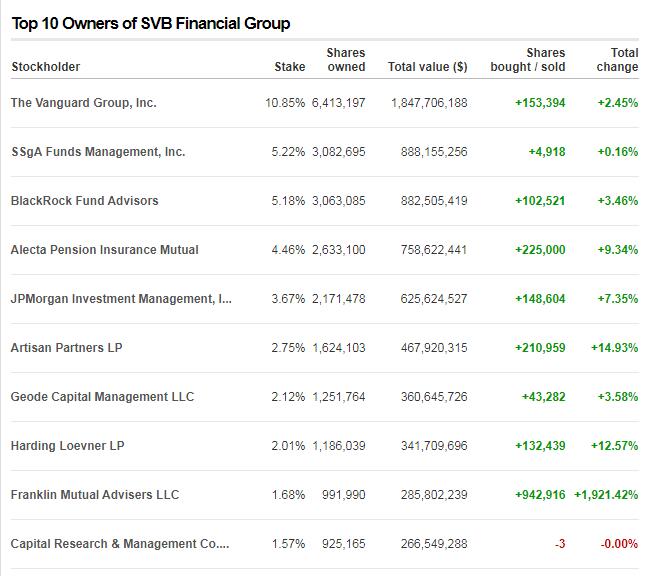
Task: Select Franklin Mutual Advisers LLC stockholder
Action: pyautogui.click(x=95, y=495)
